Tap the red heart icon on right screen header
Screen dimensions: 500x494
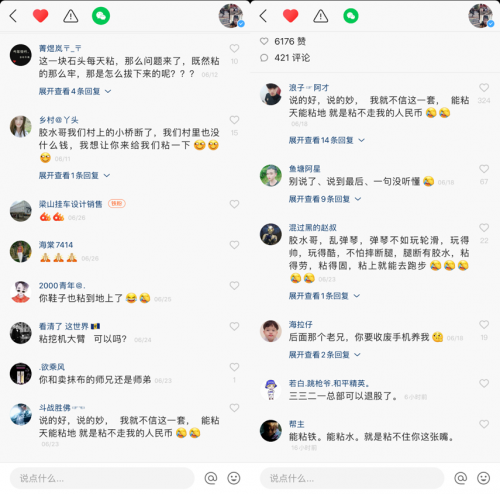coord(290,16)
